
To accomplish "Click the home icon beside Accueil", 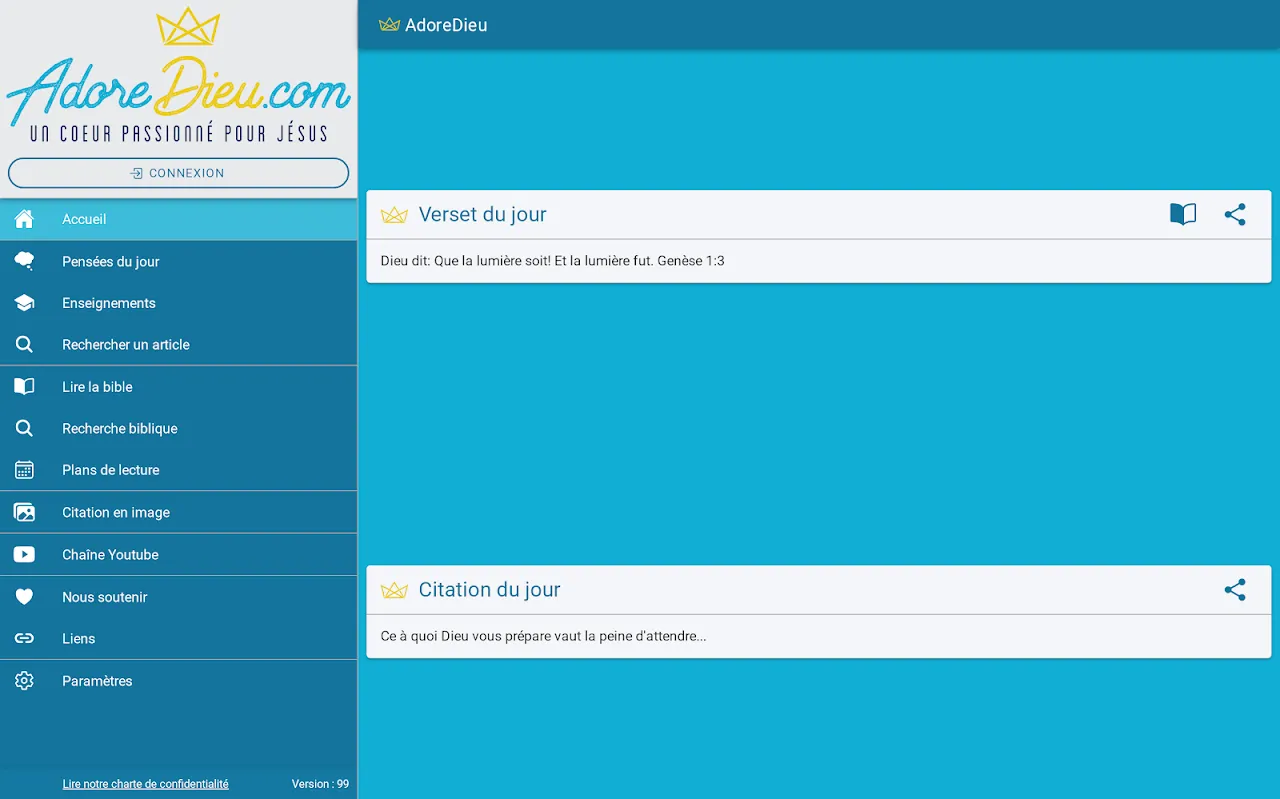I will coord(24,219).
